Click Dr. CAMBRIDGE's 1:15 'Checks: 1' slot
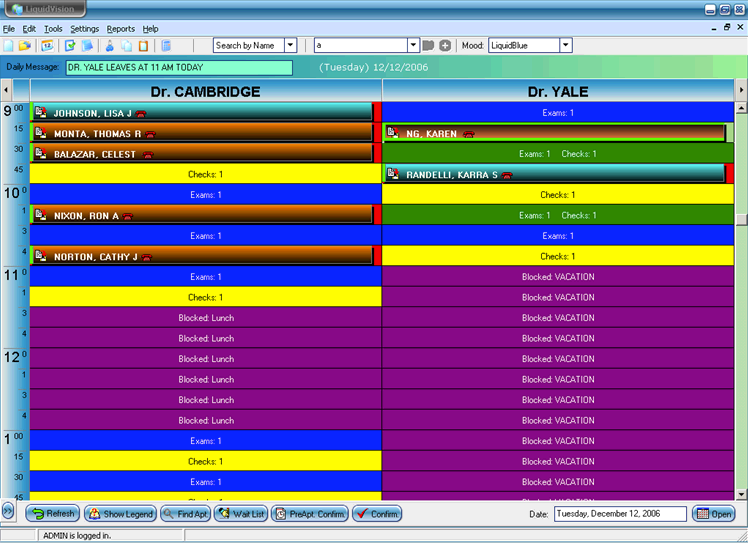 pyautogui.click(x=206, y=461)
